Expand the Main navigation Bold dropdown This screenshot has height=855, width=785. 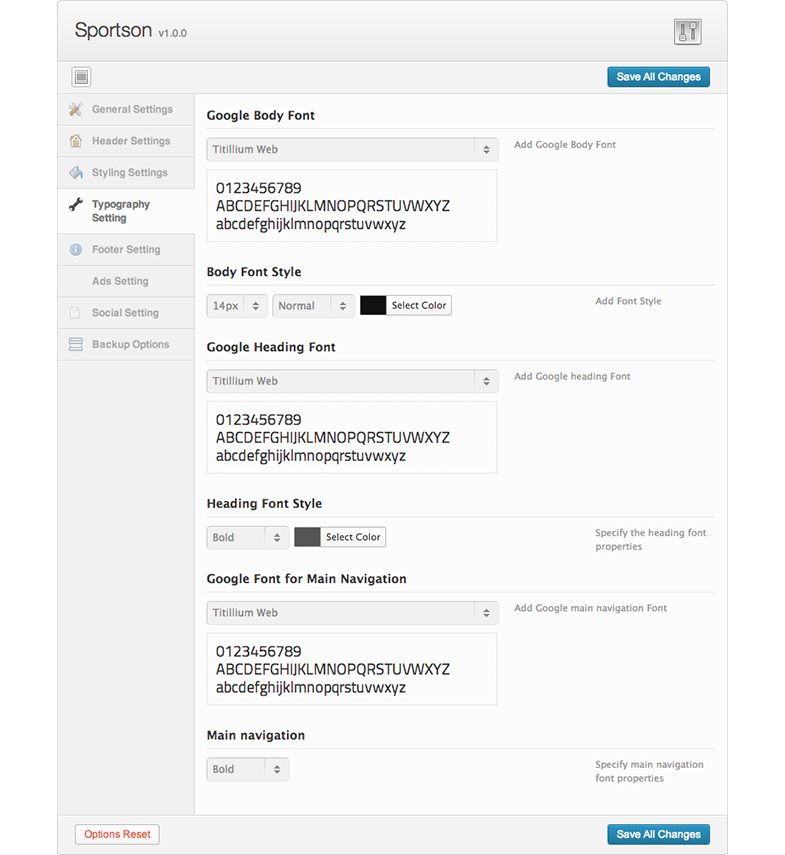[x=247, y=769]
